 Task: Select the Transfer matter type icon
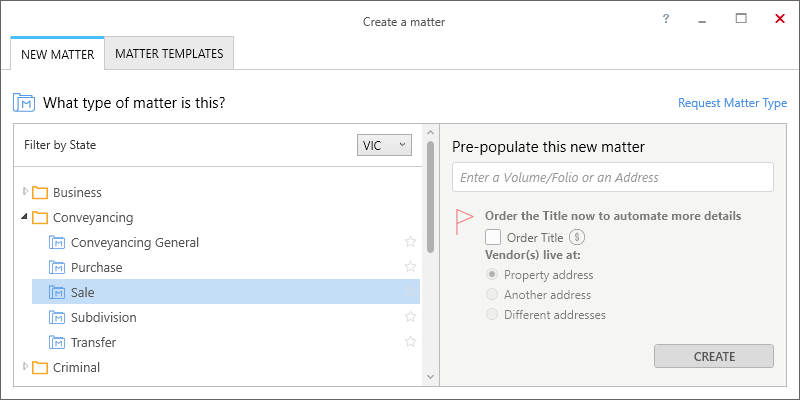pyautogui.click(x=57, y=342)
